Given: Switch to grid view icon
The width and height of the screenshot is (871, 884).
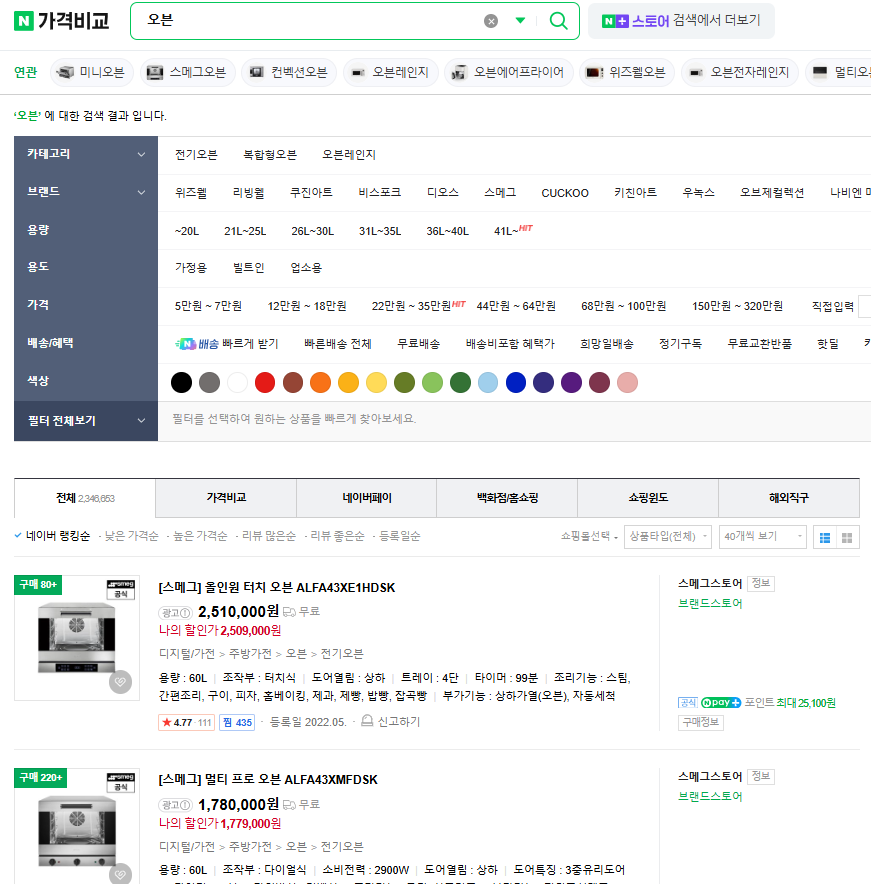Looking at the screenshot, I should (847, 537).
